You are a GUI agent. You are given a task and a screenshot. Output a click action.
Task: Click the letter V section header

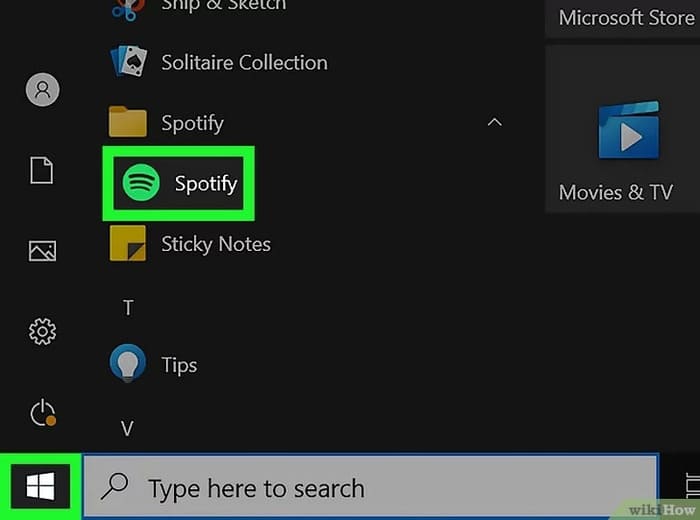click(128, 428)
